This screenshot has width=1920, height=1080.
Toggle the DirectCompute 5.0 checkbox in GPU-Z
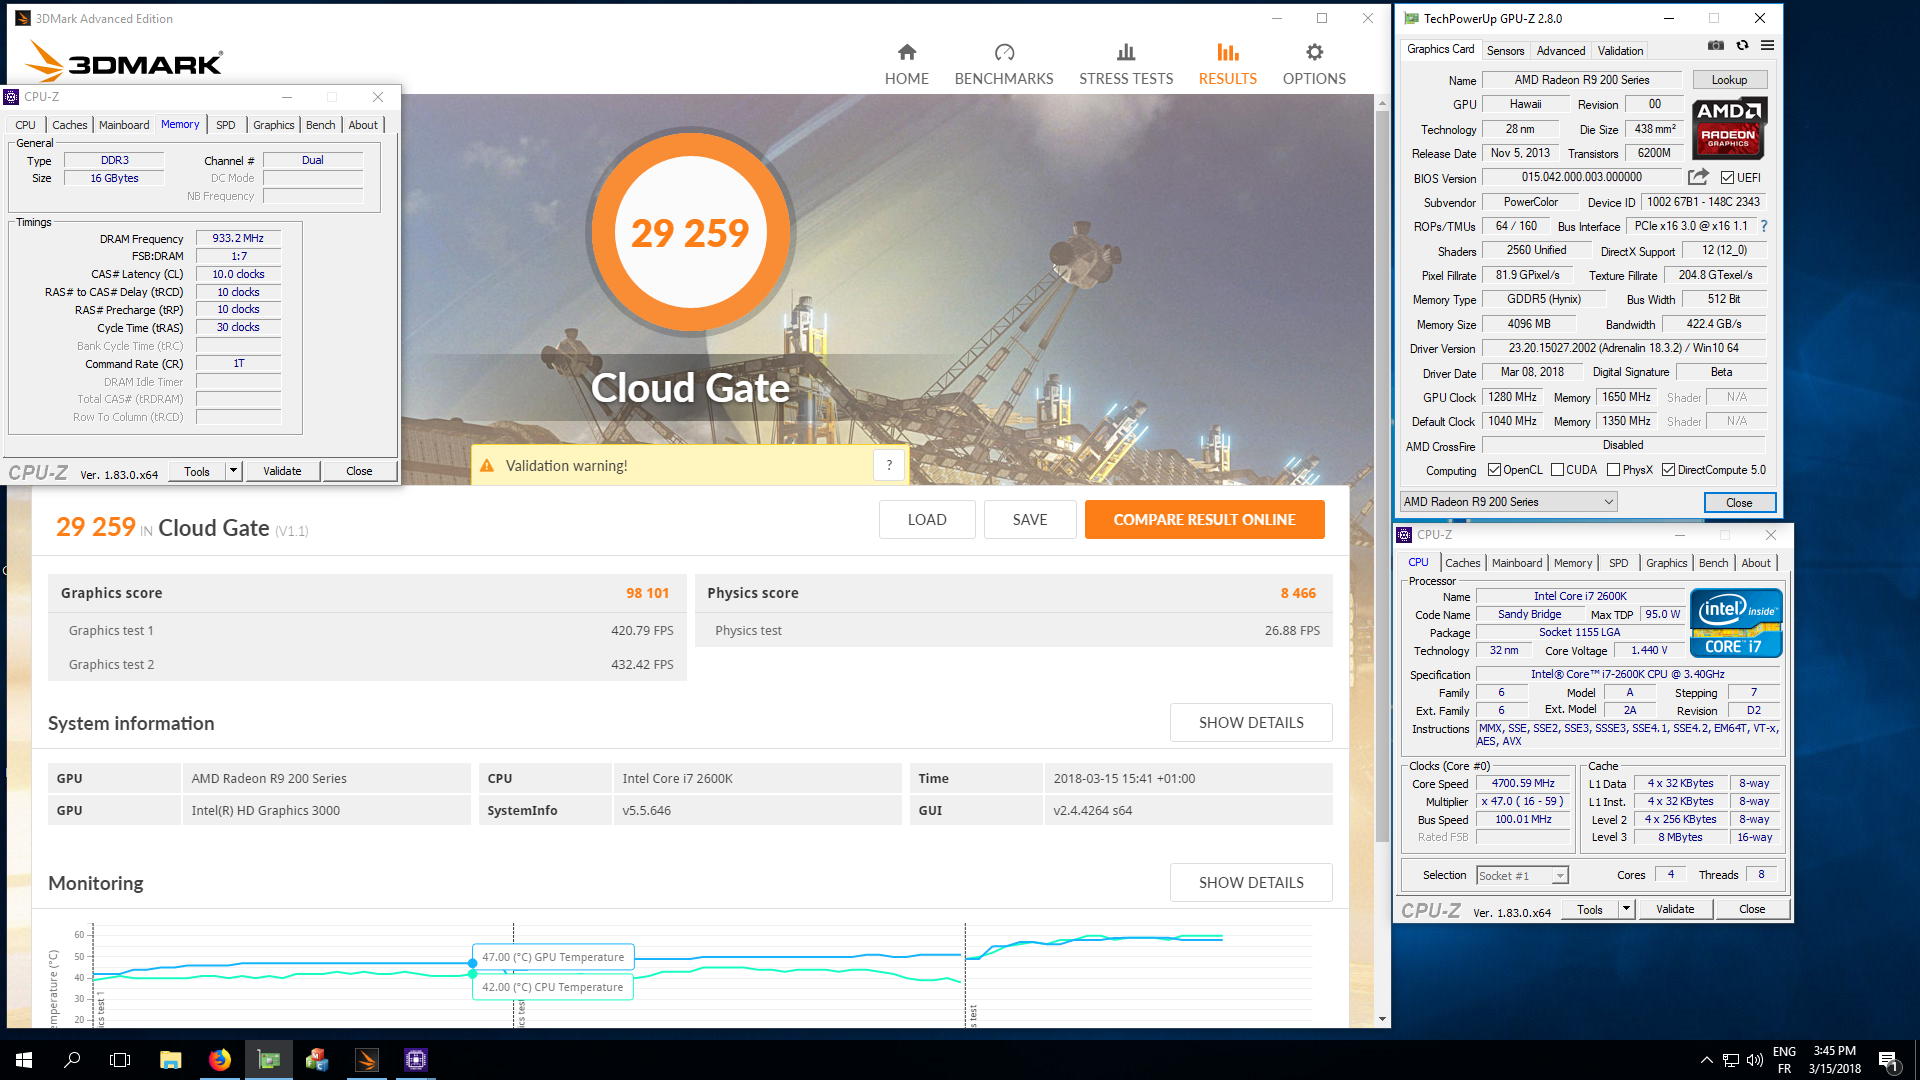click(x=1668, y=470)
